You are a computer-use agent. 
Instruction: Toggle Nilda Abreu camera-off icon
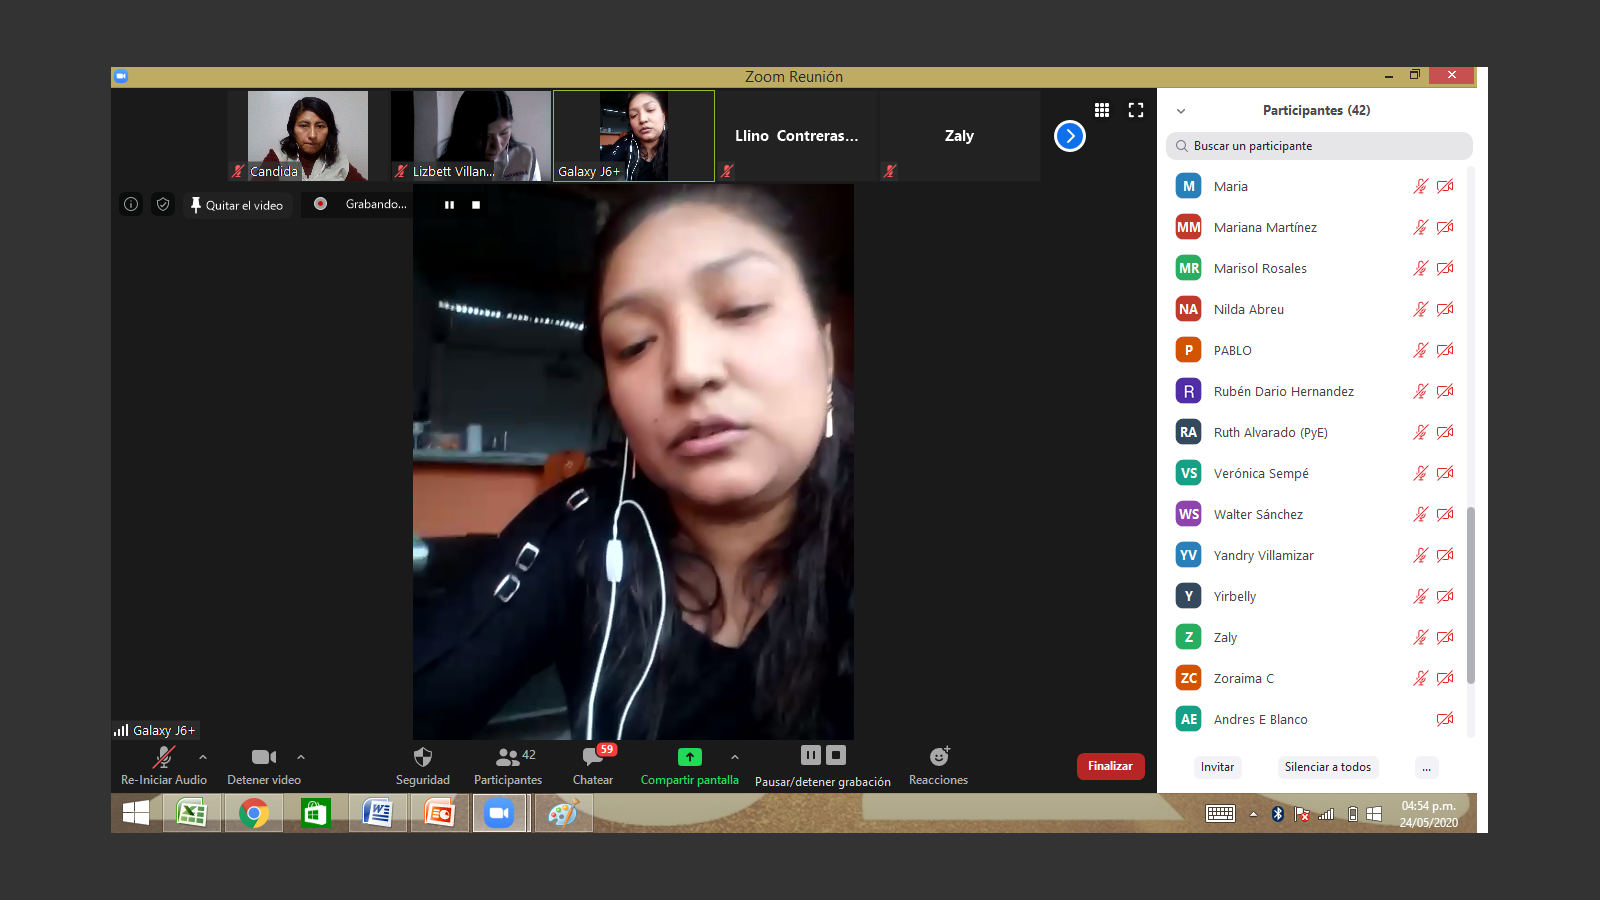[x=1445, y=309]
